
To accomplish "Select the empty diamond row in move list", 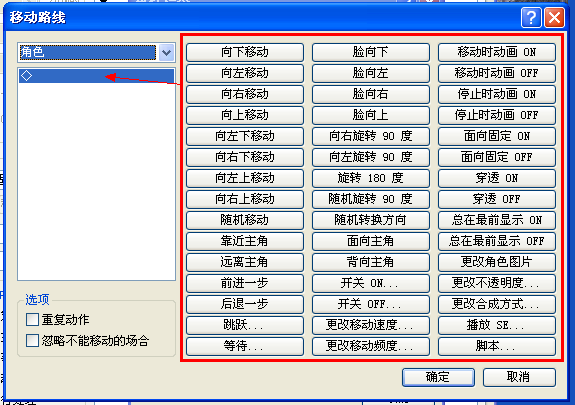I will (x=96, y=76).
